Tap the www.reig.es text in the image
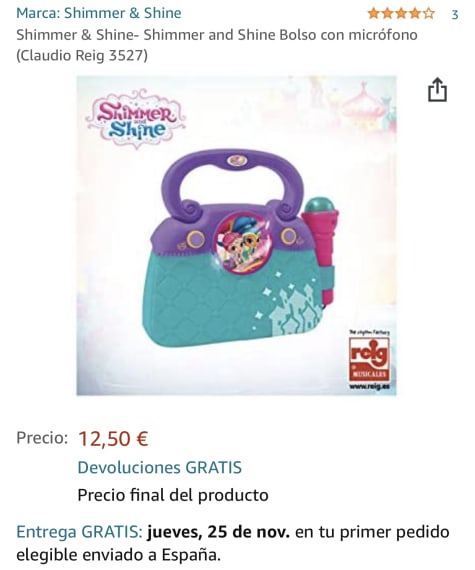475x570 pixels. (x=370, y=386)
